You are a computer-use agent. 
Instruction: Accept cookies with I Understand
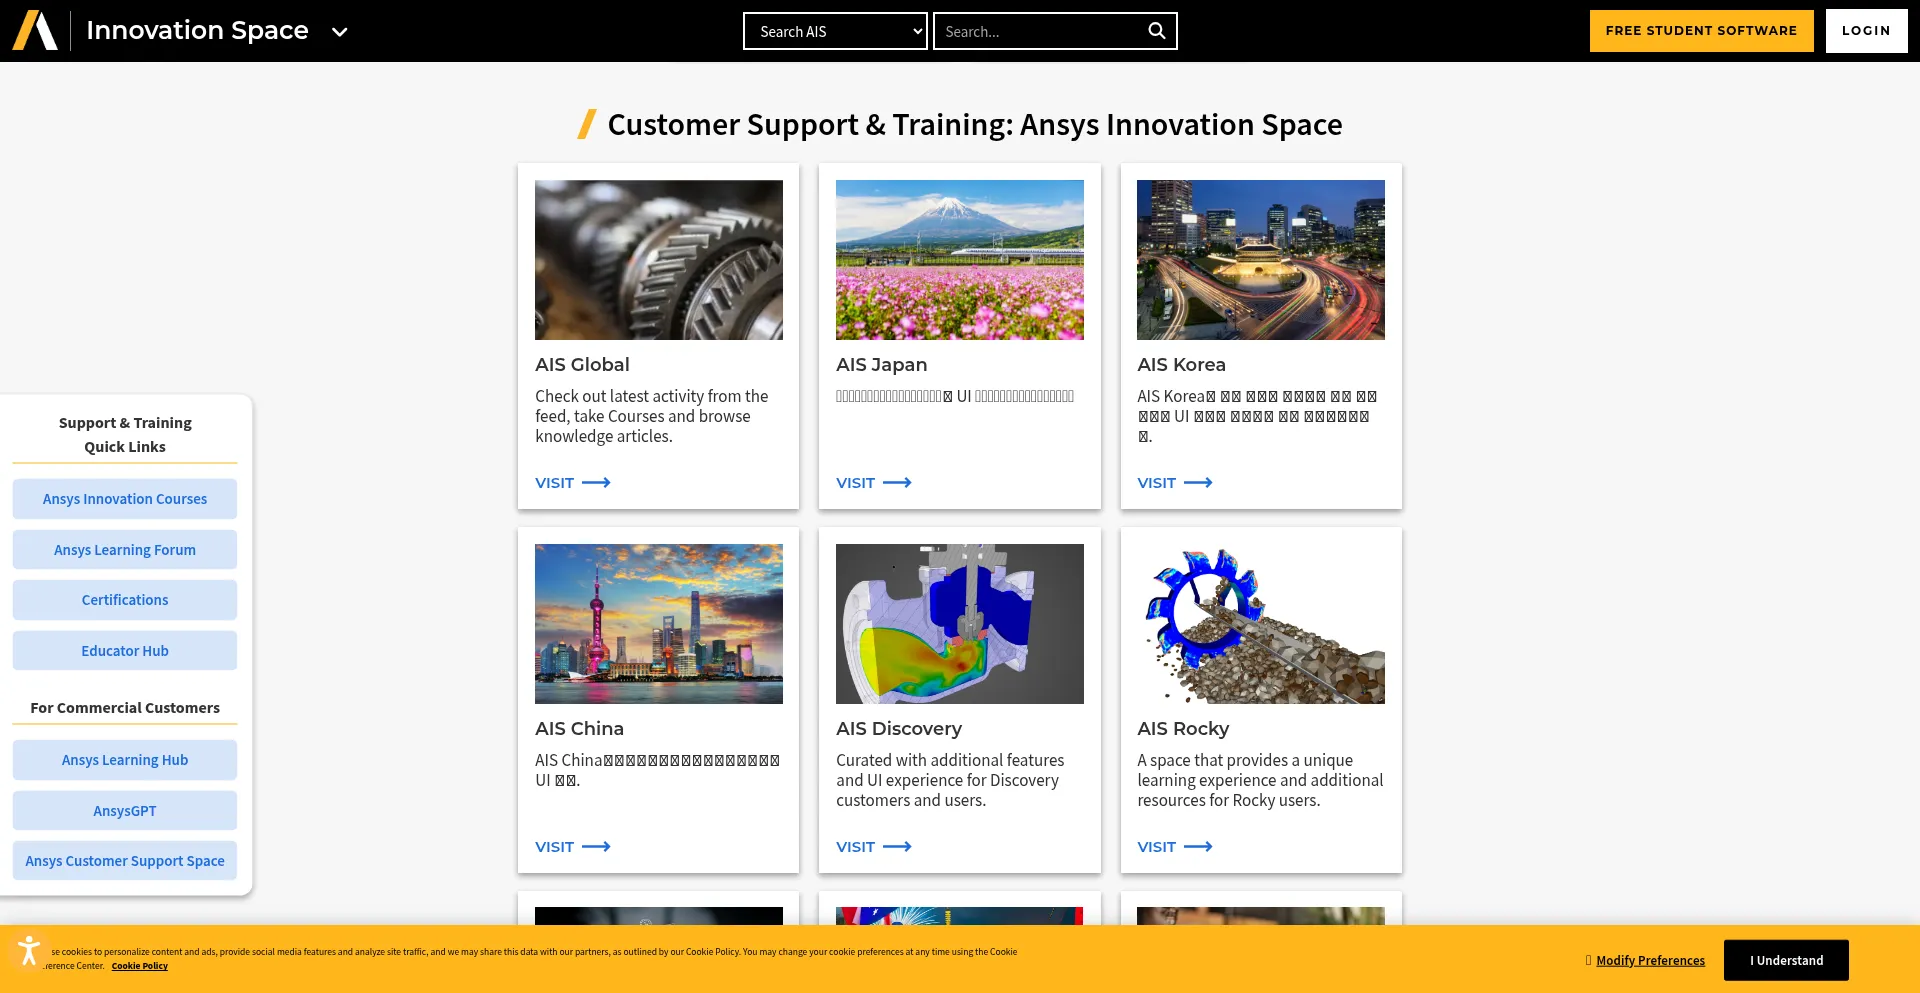coord(1786,960)
